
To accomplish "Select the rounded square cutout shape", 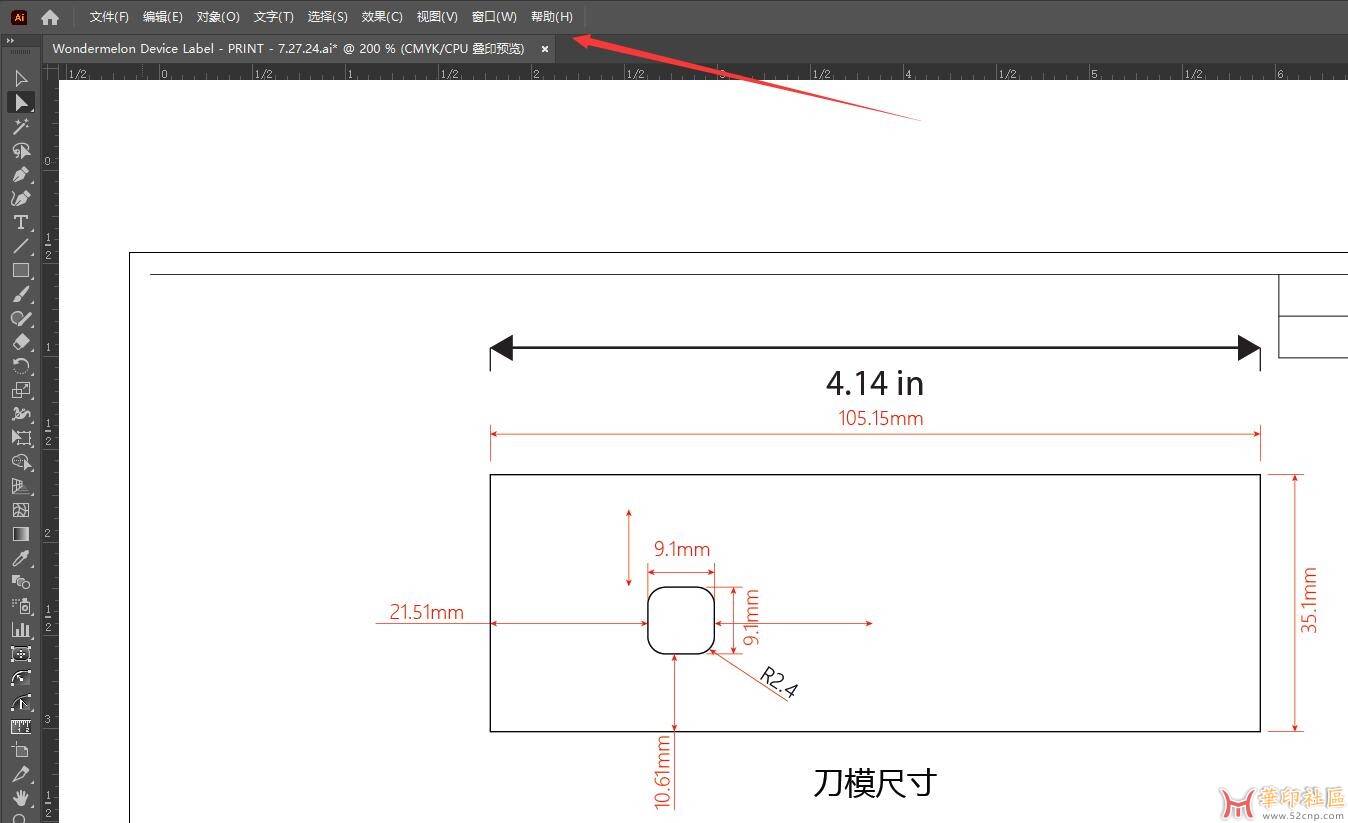I will tap(681, 620).
